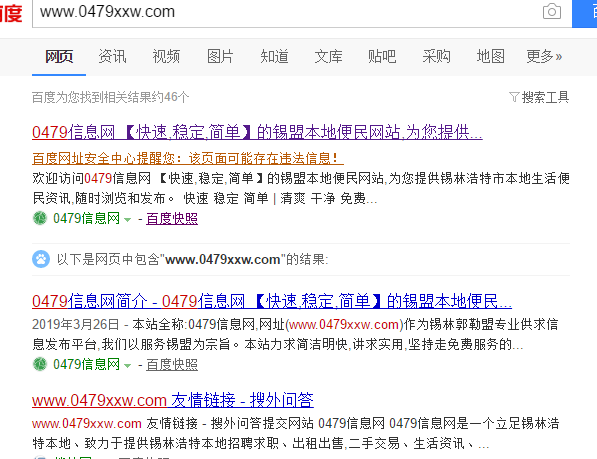Click the funnel icon beside 搜索工具
The image size is (597, 459).
(514, 97)
